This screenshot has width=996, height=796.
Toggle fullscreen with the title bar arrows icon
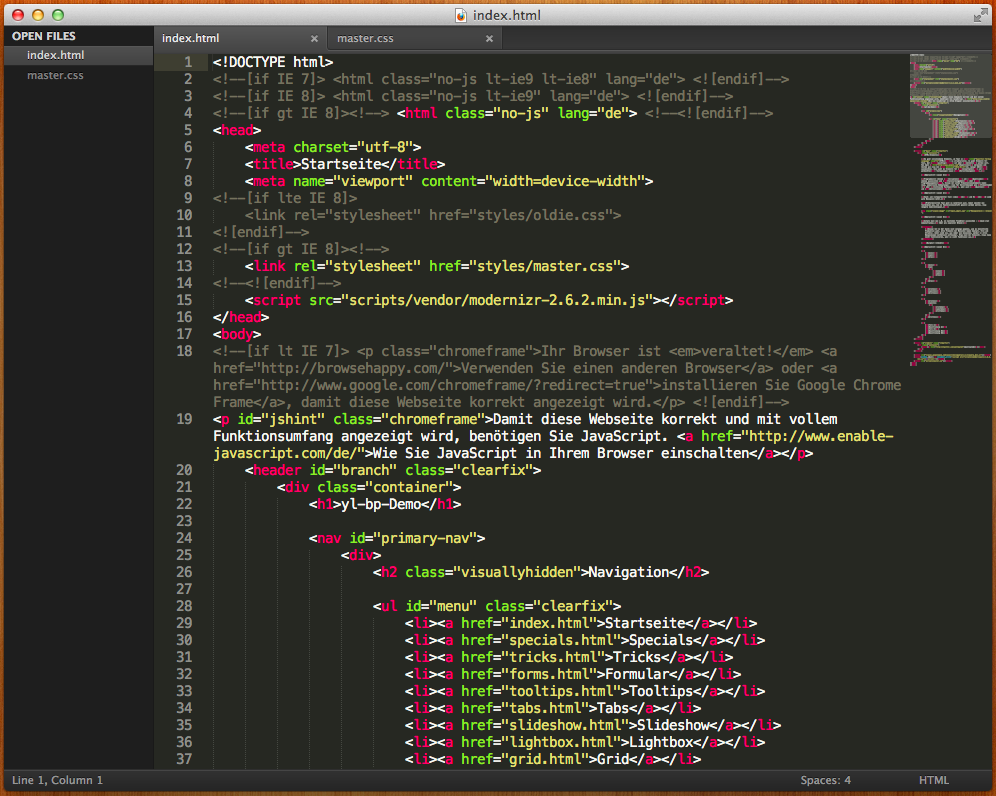tap(980, 15)
